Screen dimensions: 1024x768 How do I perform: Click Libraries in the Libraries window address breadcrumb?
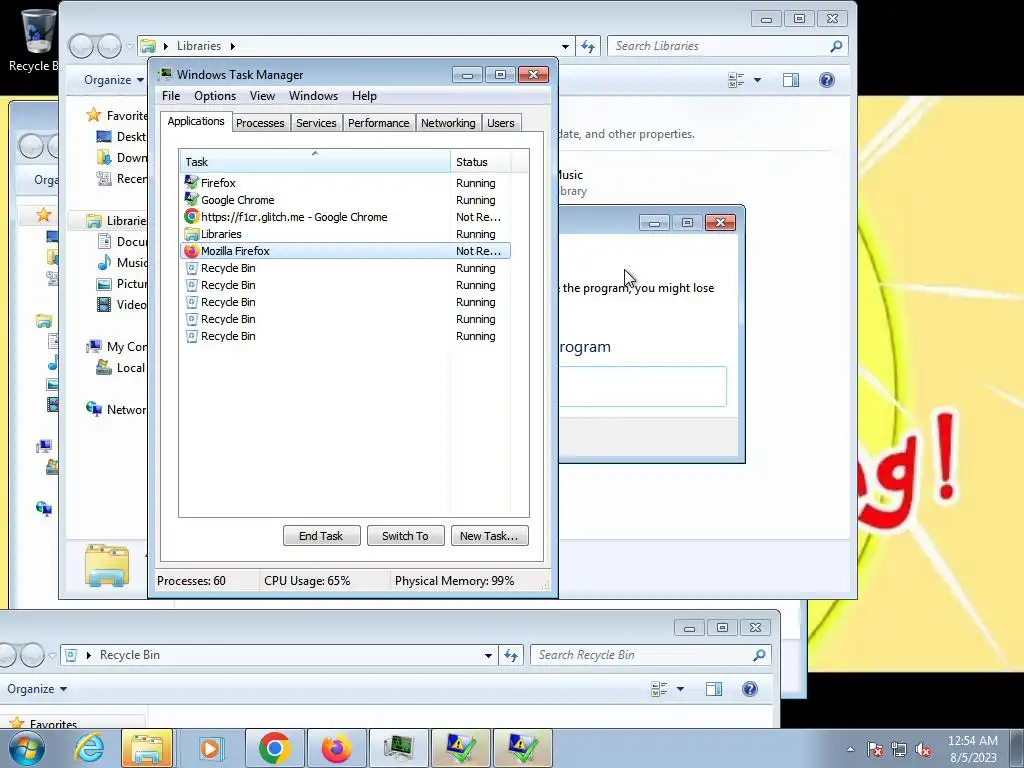coord(199,46)
